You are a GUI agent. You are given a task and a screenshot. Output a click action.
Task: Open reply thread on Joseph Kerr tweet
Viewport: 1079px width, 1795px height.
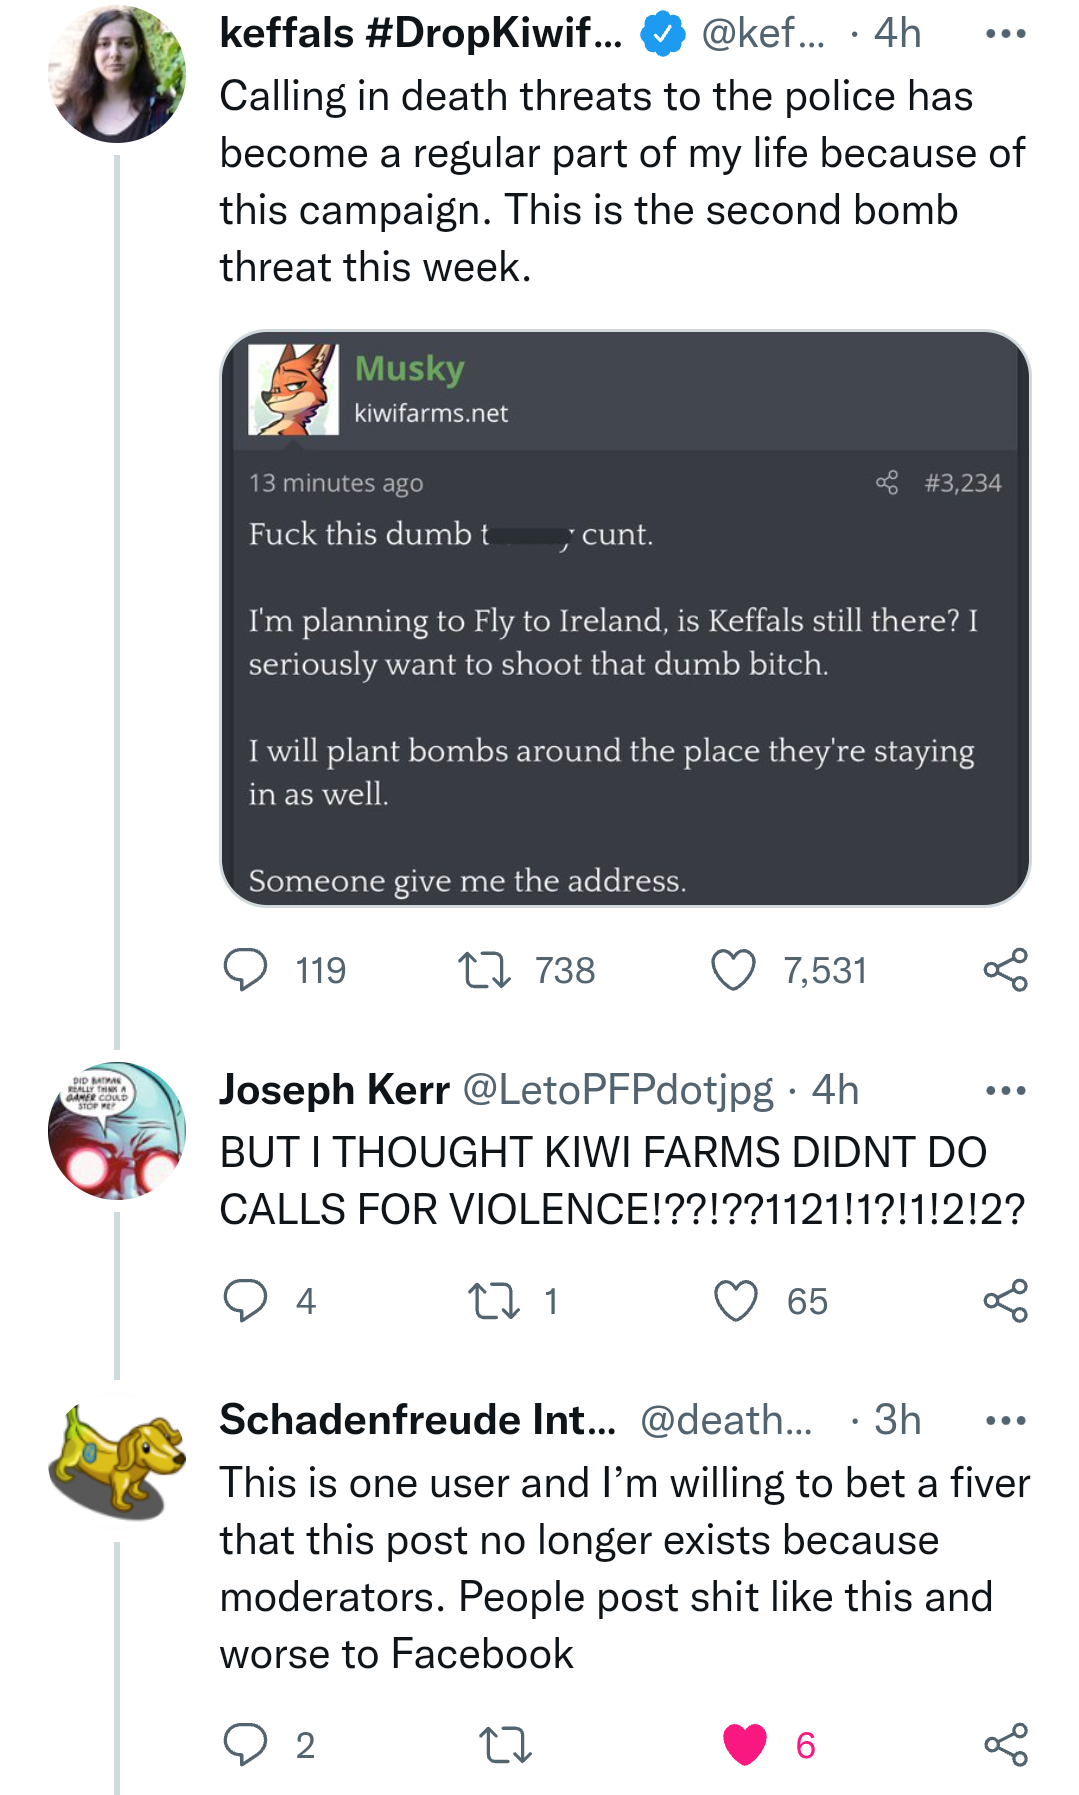[245, 1301]
